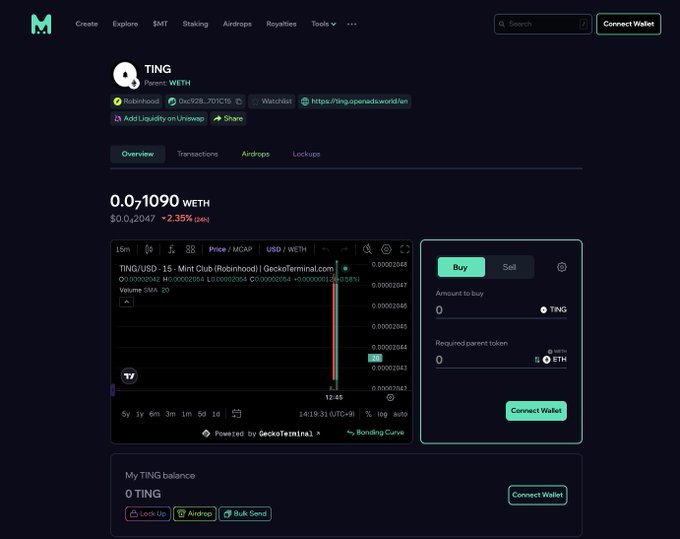Switch parent token ETH/WETH swap icon
The image size is (680, 539).
click(x=537, y=359)
